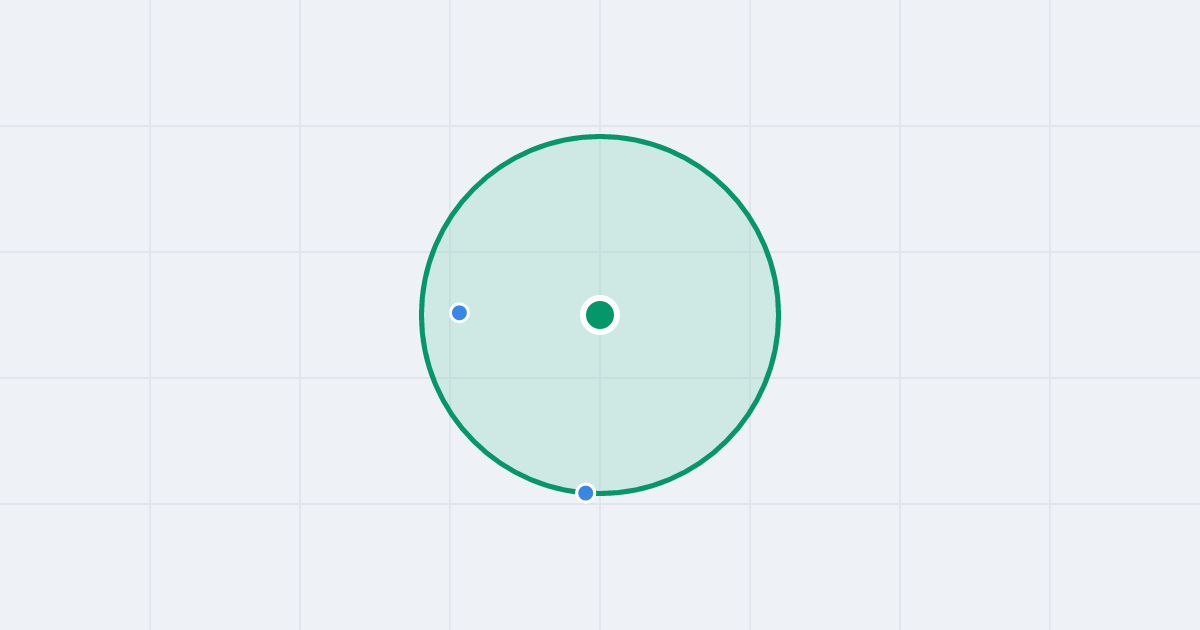Click the bottom-right grid intersection of the canvas
Screen dimensions: 1200x630
[x=1050, y=504]
